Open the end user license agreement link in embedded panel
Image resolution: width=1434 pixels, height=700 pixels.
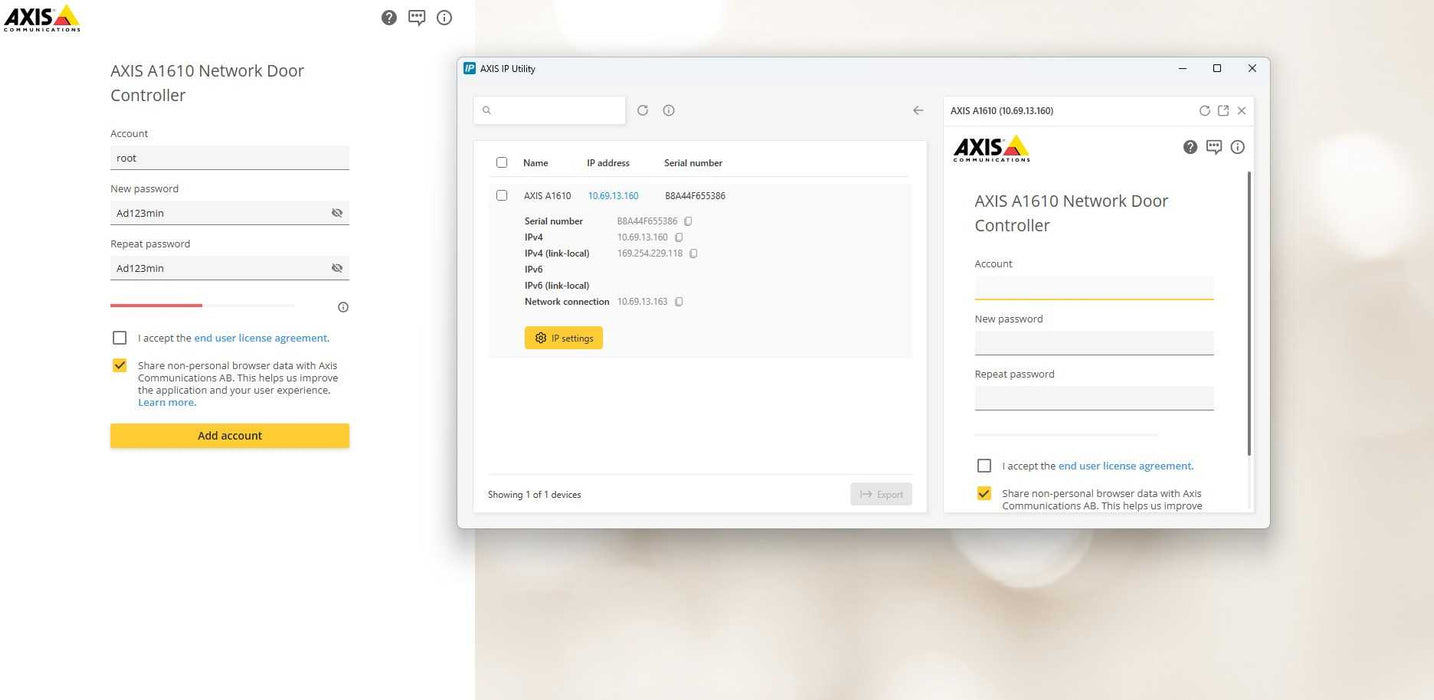[x=1125, y=466]
